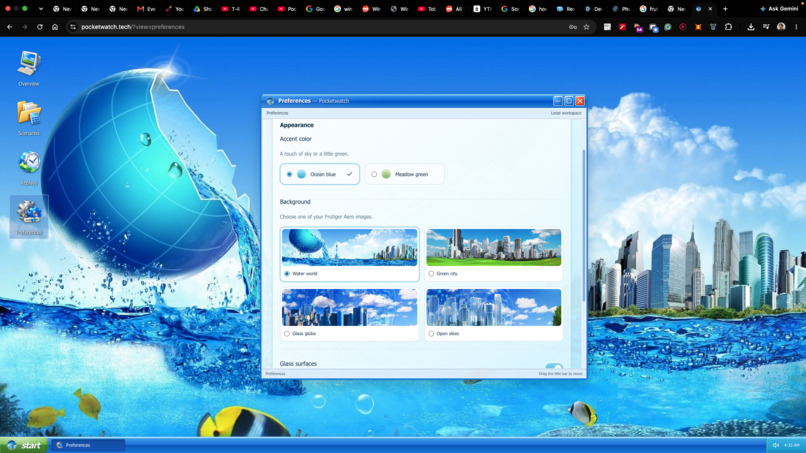
Task: Choose the Open skies radio button
Action: [431, 334]
